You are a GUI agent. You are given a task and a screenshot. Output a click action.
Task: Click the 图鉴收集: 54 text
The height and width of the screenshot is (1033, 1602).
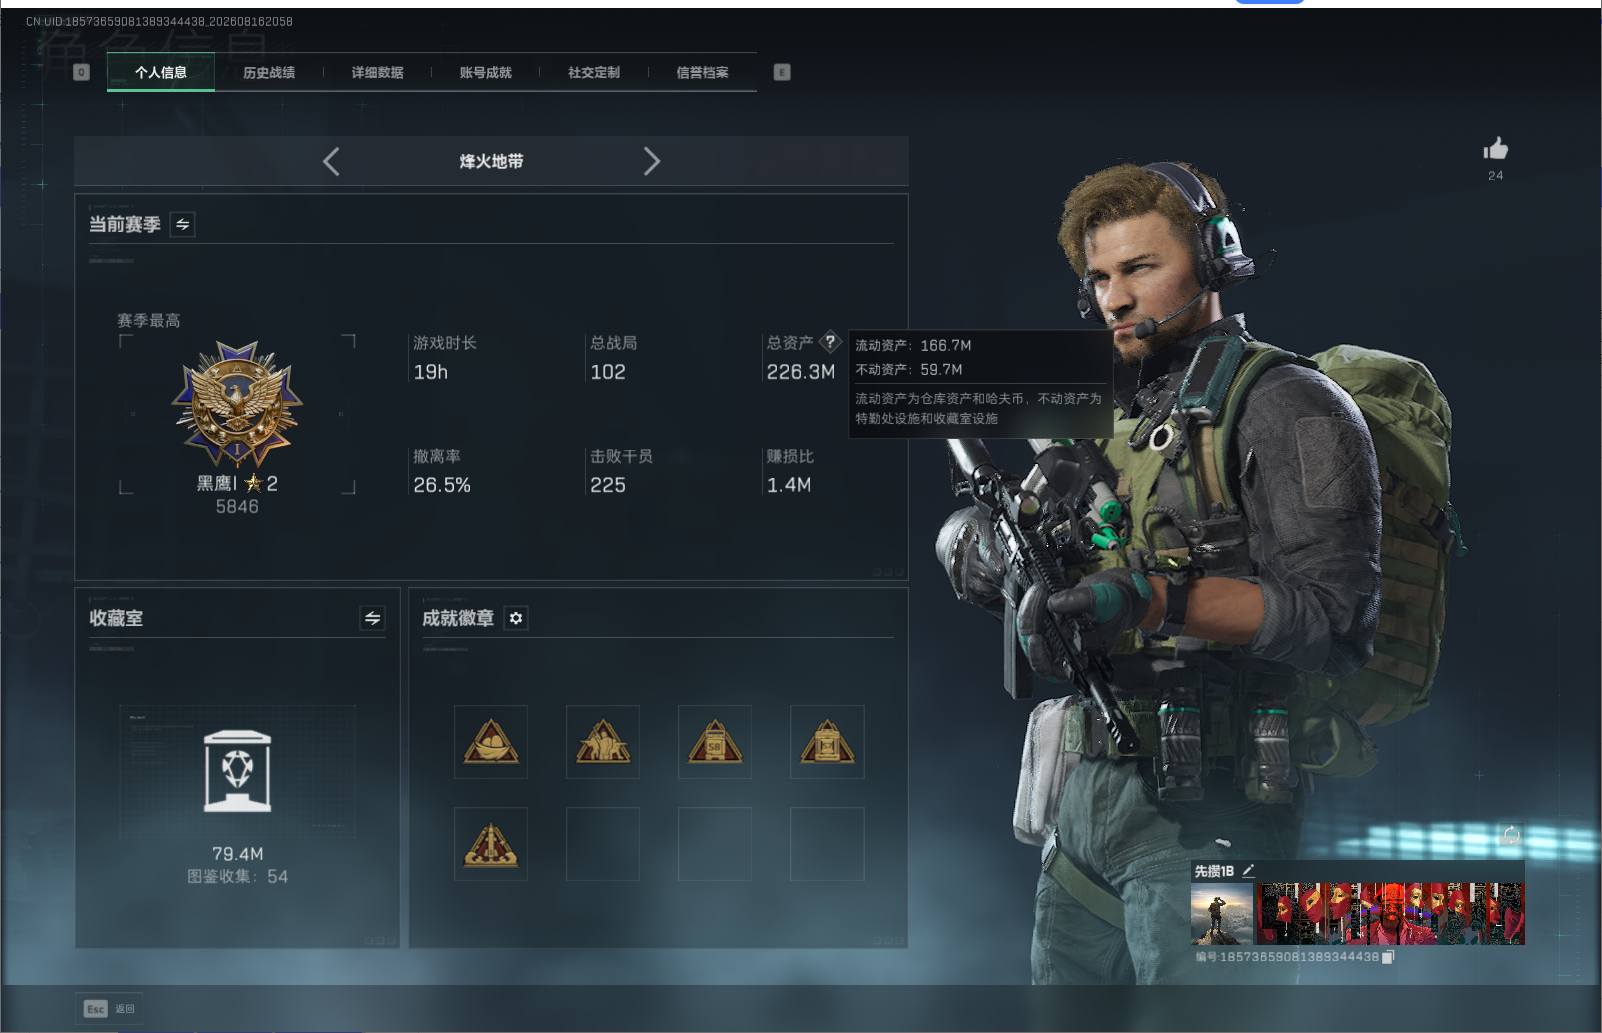click(x=238, y=877)
